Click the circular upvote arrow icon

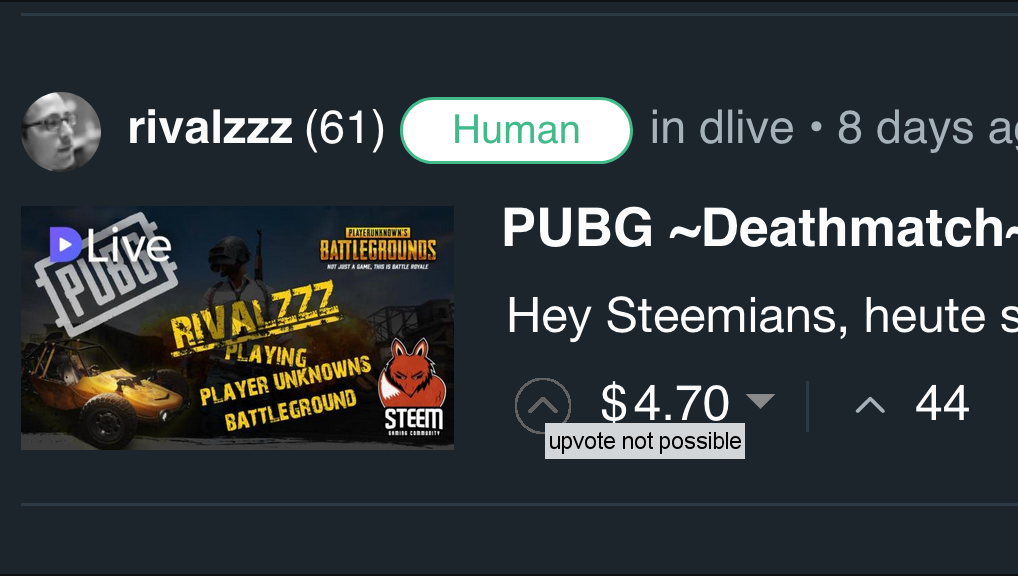543,405
